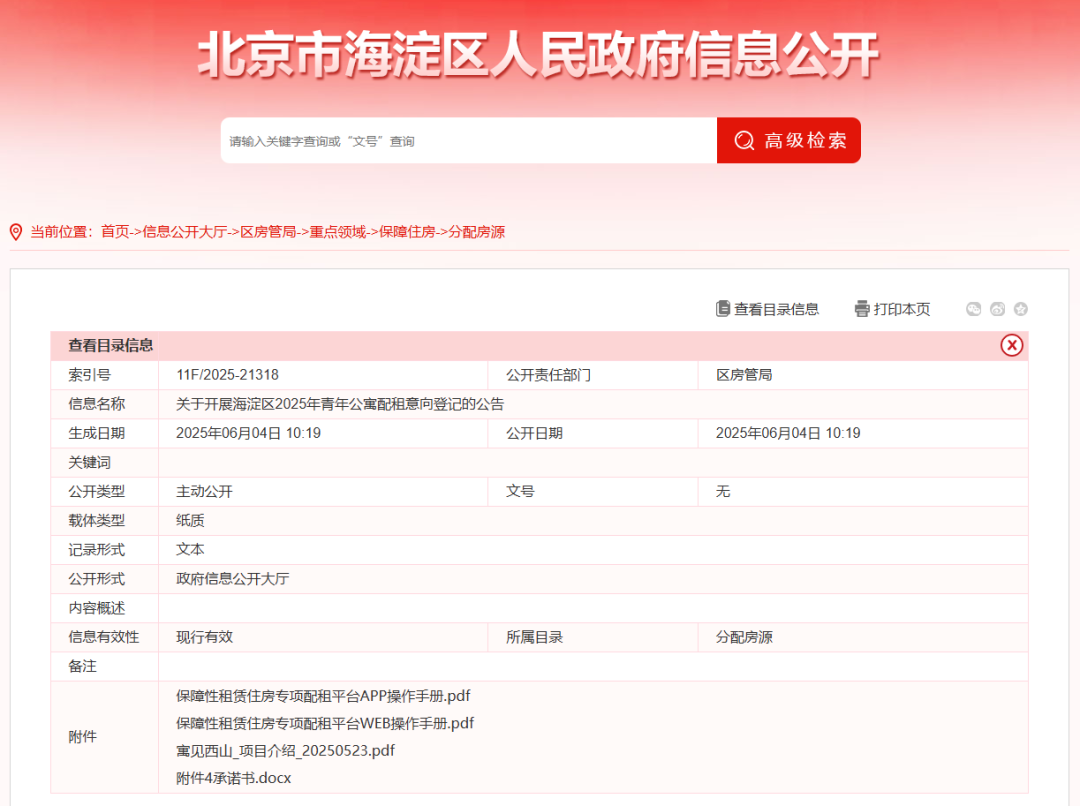This screenshot has height=806, width=1080.
Task: Open attachment 附件4承诺书.docx
Action: (x=233, y=778)
